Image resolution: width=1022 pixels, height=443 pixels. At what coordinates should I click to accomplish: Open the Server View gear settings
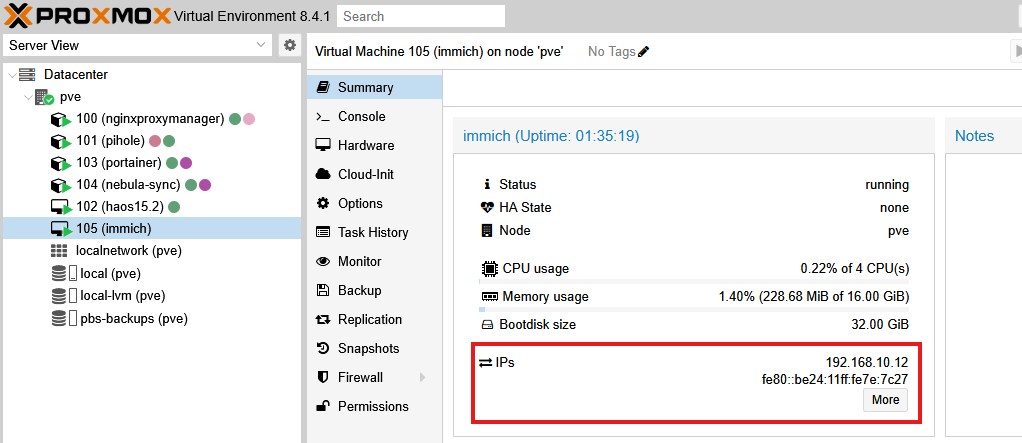click(290, 46)
